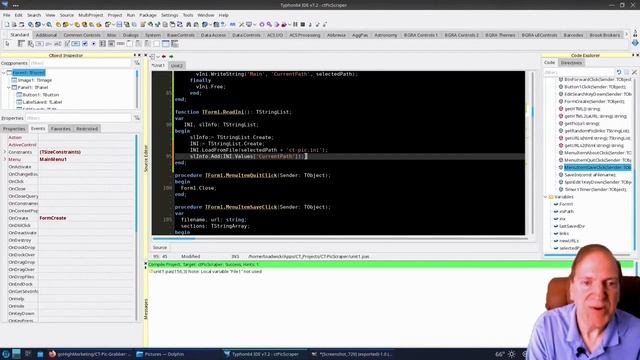Click the Components filter options icon
The image size is (640, 360).
coord(137,63)
